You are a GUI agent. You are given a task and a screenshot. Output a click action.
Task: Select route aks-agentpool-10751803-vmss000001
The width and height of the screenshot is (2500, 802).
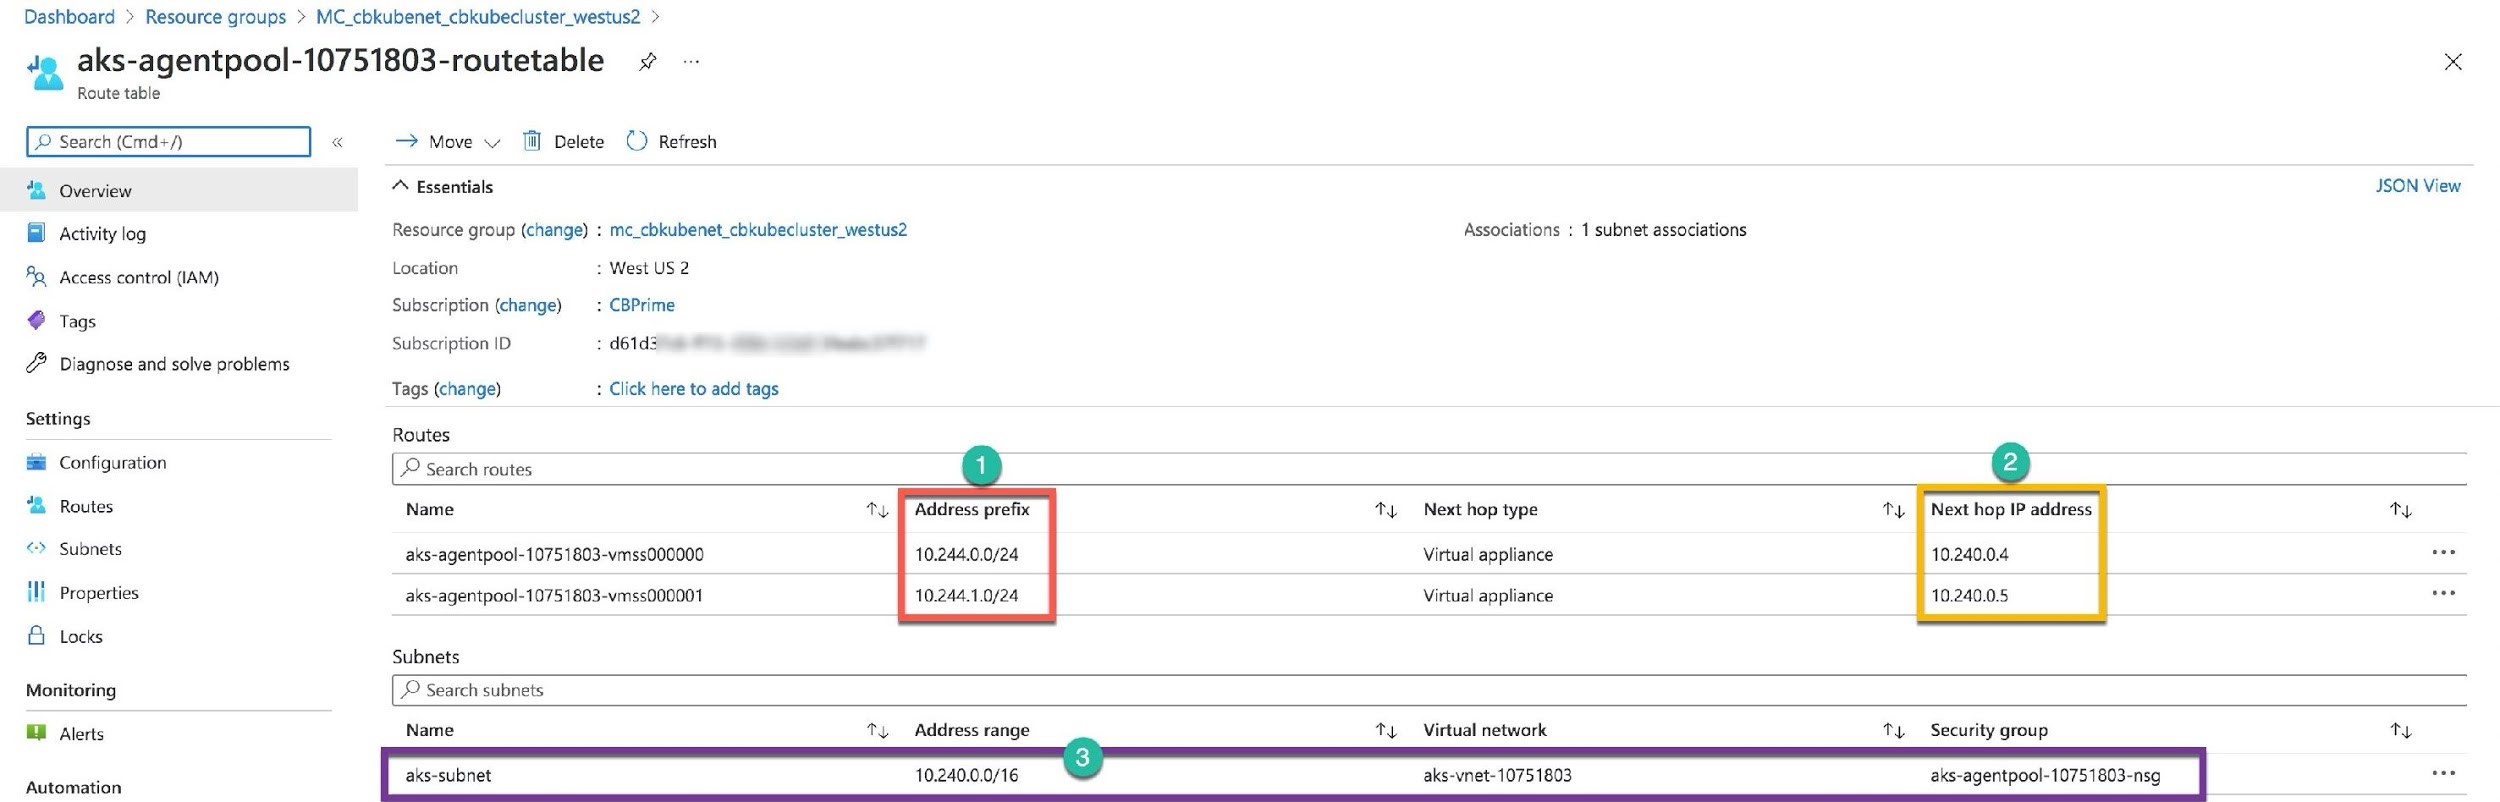554,595
